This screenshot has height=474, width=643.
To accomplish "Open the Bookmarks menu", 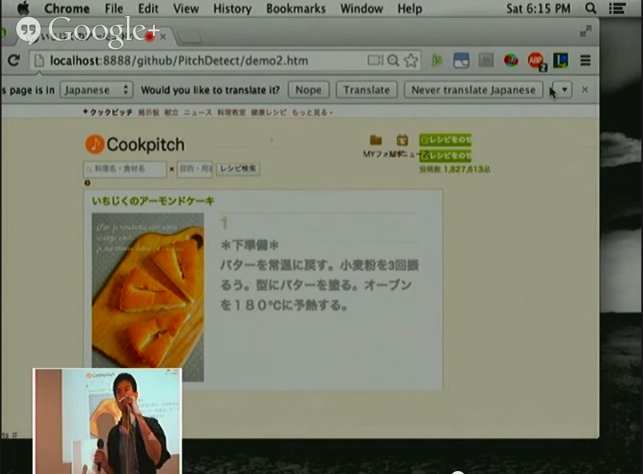I will [x=296, y=8].
